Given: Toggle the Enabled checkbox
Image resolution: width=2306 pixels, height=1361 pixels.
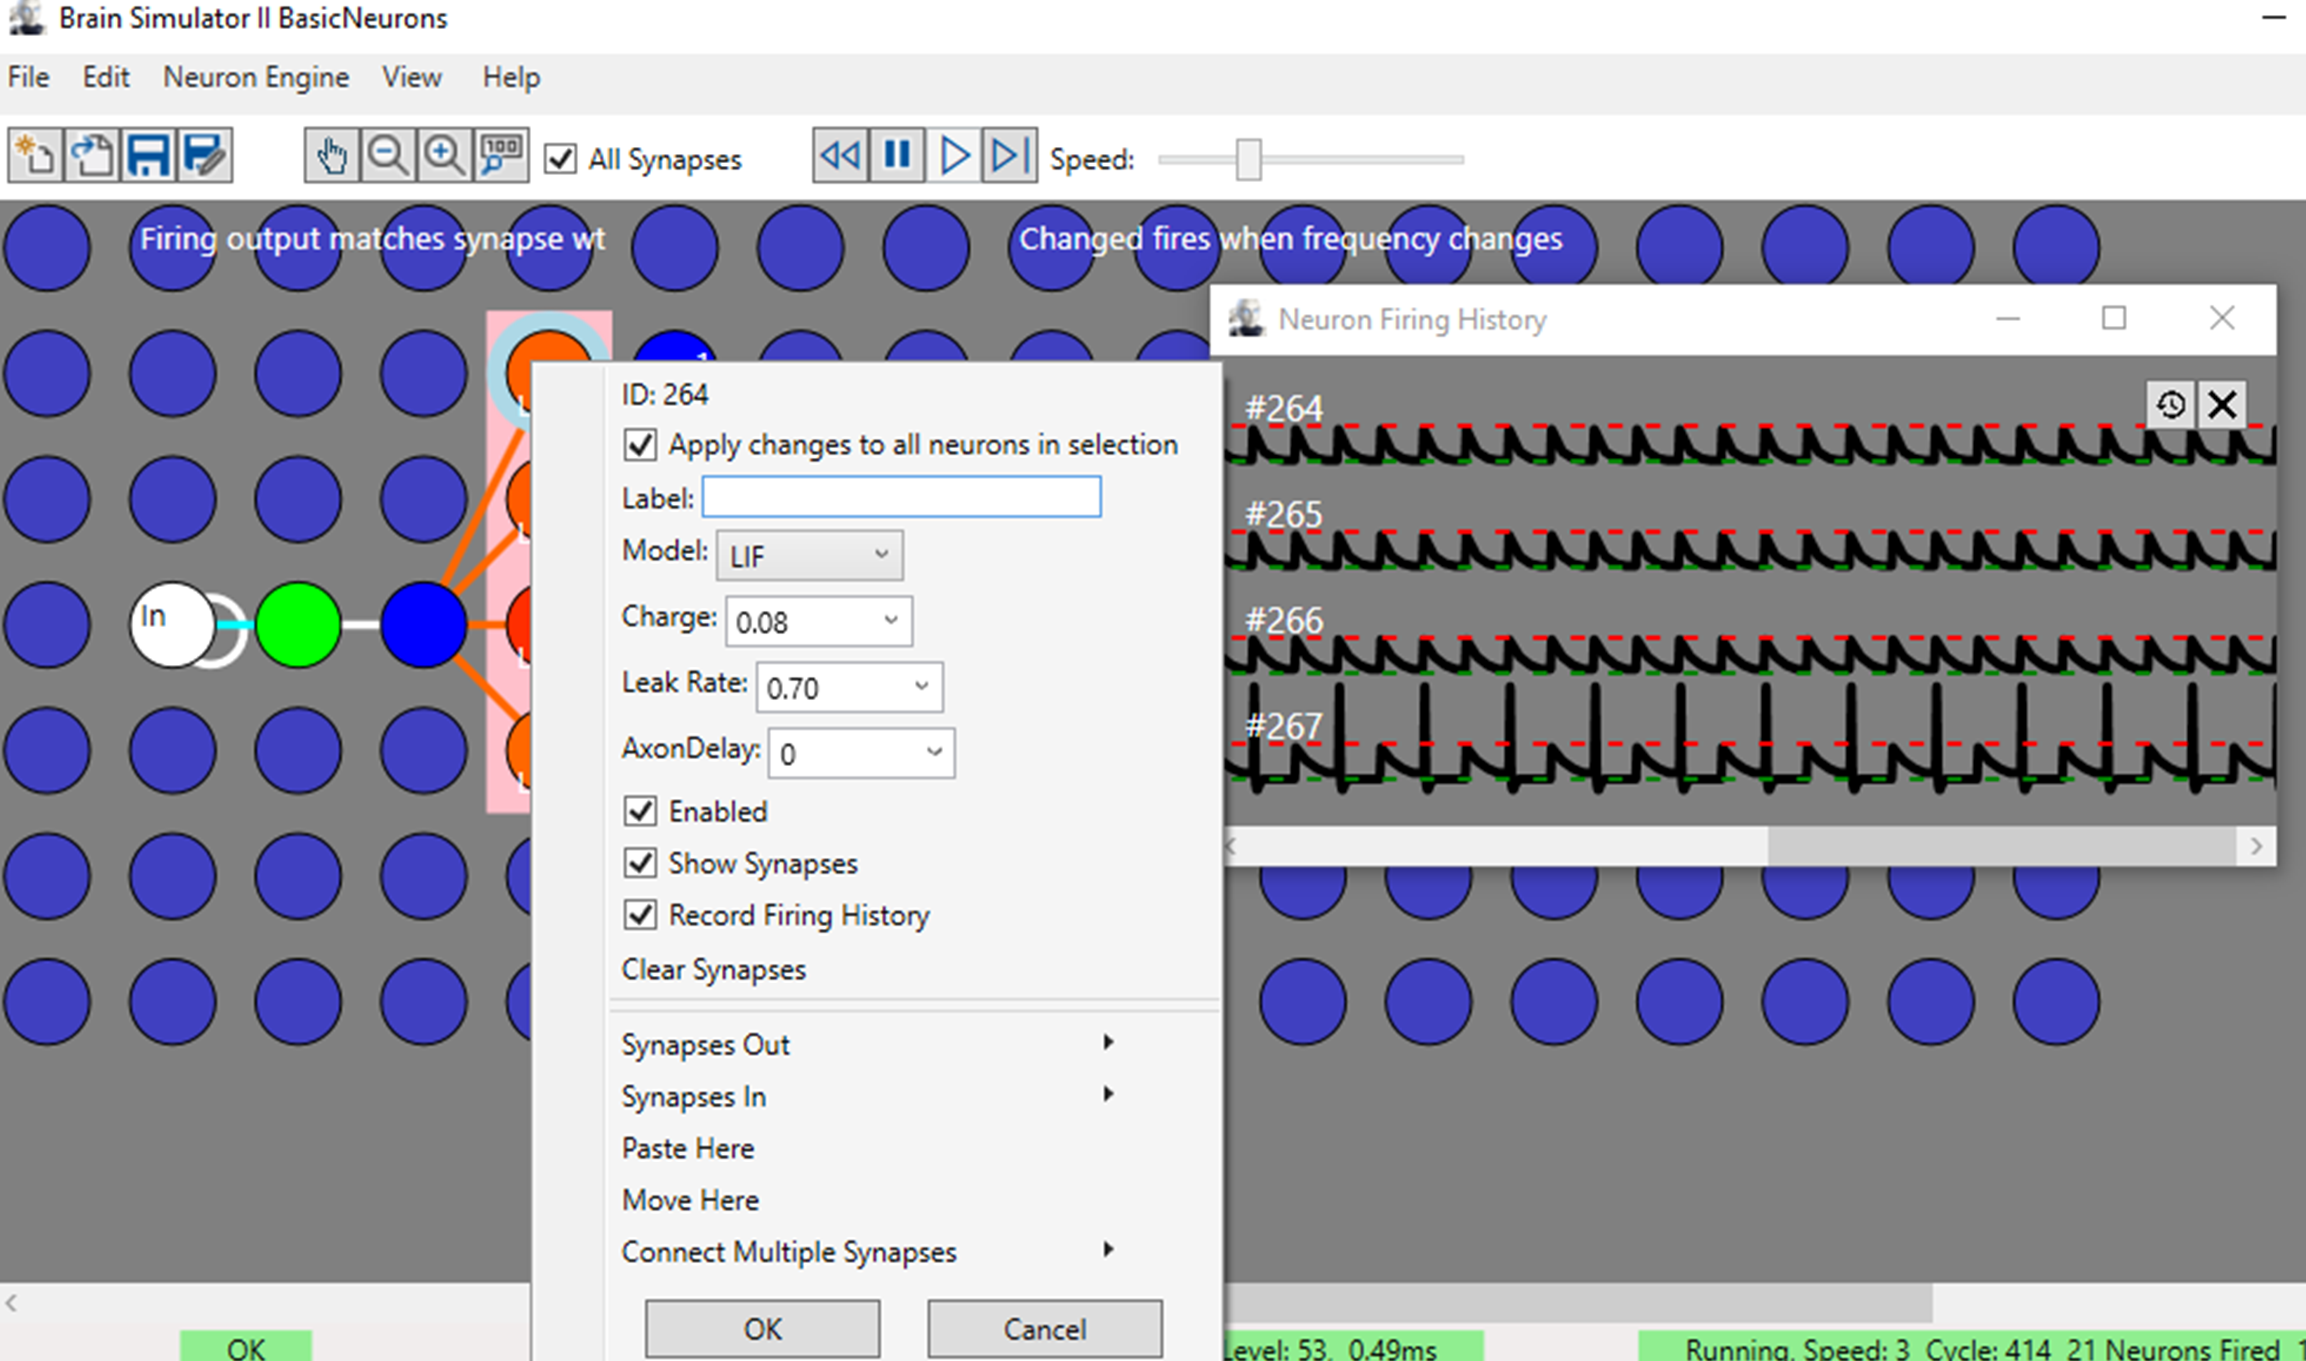Looking at the screenshot, I should (640, 811).
